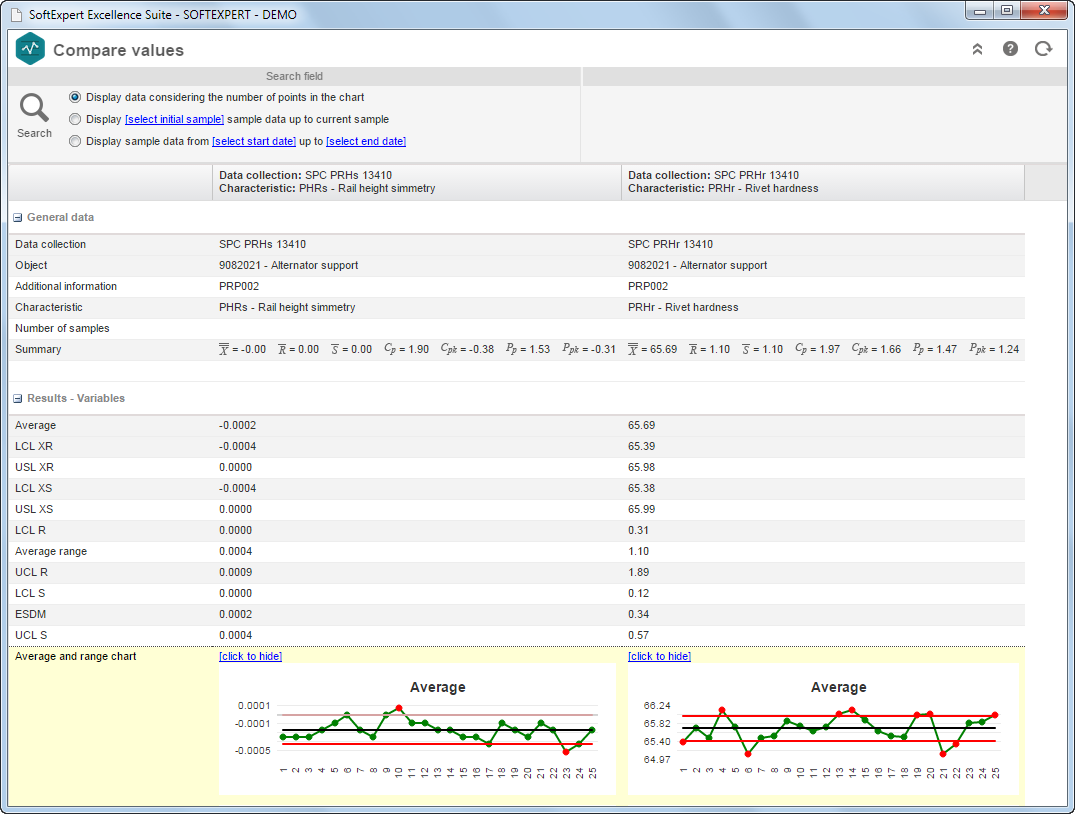Click the Data collection row label
This screenshot has width=1075, height=814.
[x=51, y=244]
